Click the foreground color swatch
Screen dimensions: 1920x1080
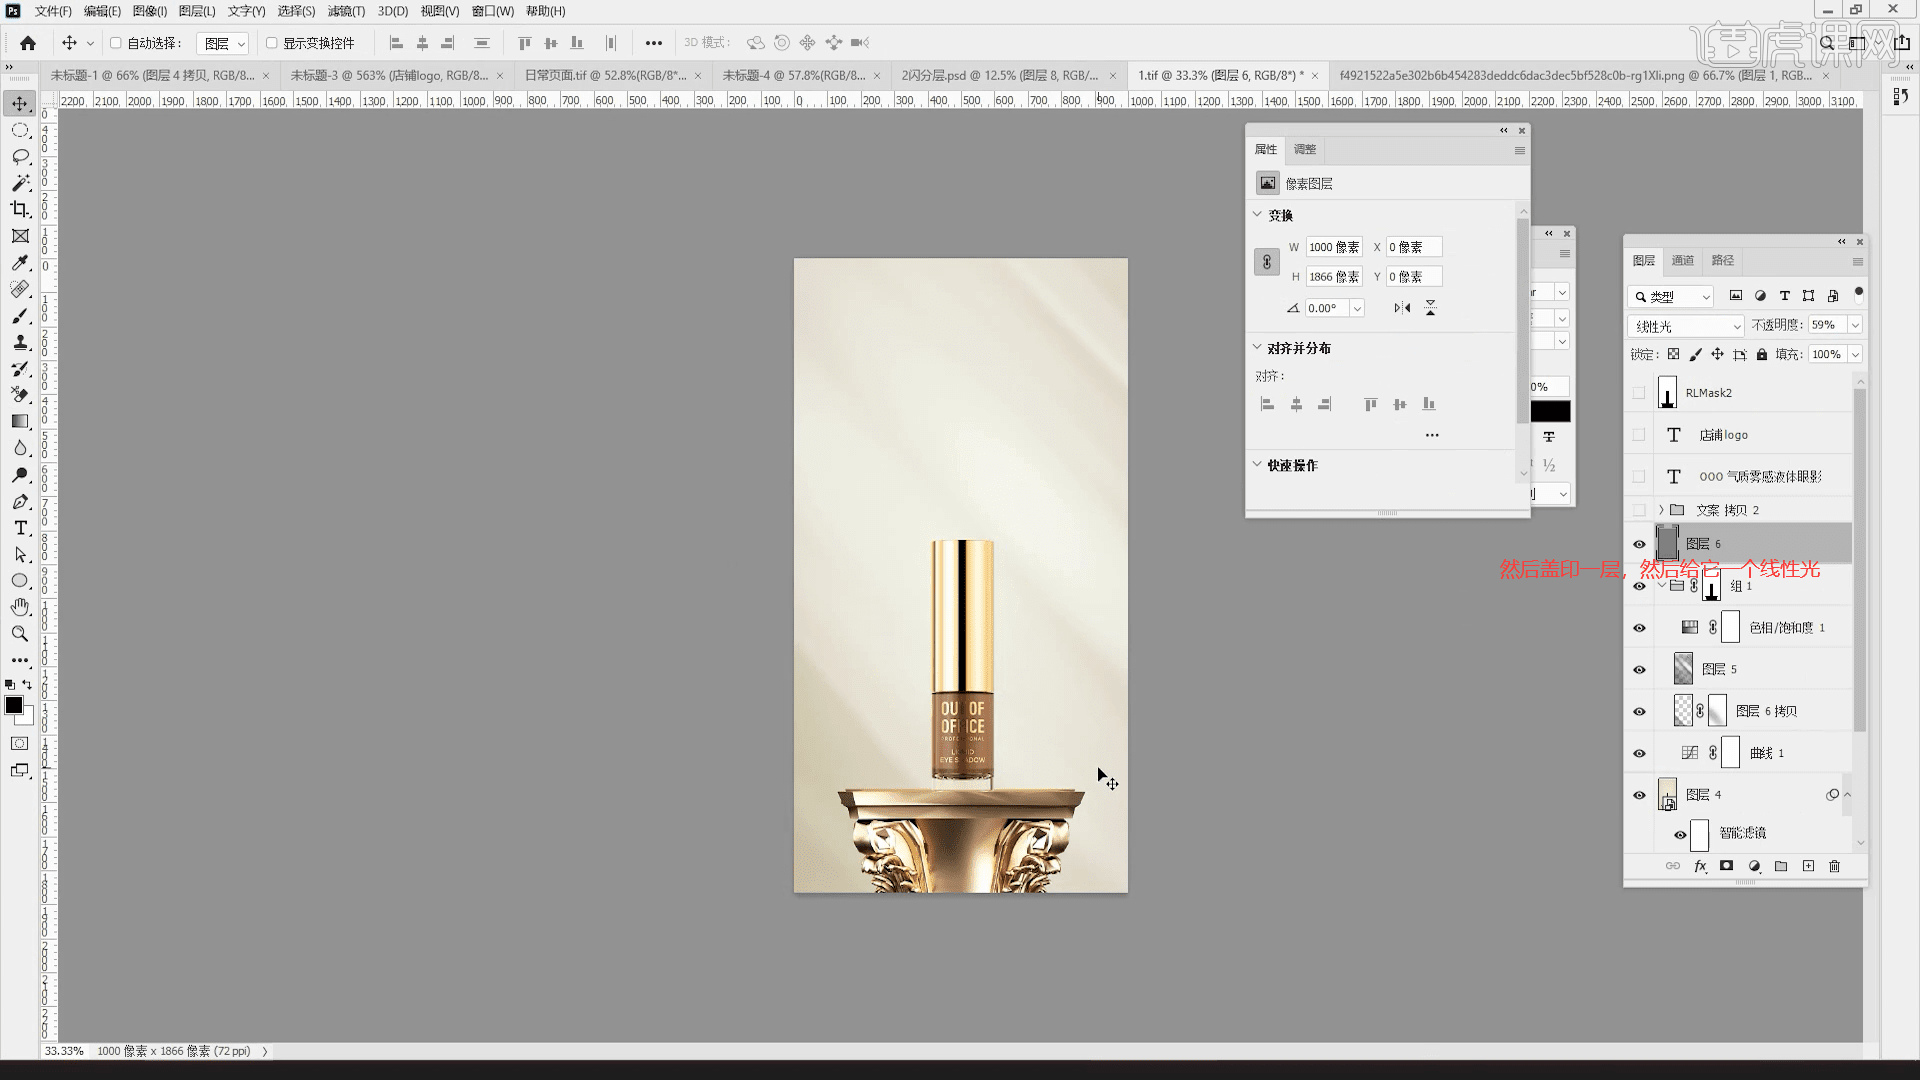(14, 705)
